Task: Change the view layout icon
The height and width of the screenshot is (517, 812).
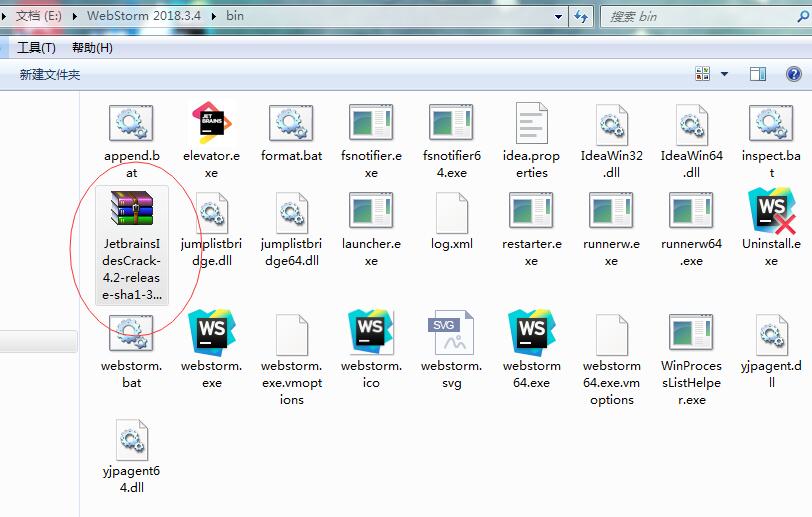Action: pos(703,74)
